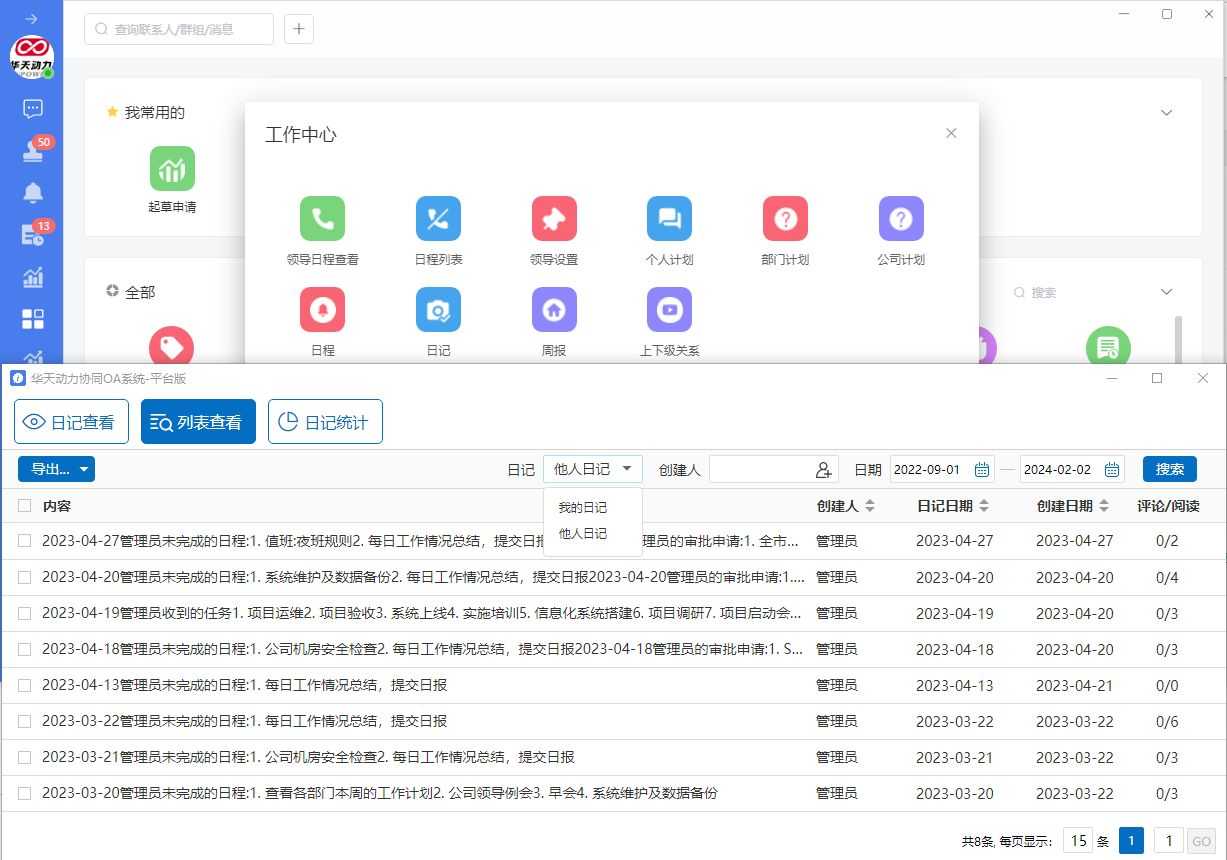Open the 导出 dropdown button
Viewport: 1227px width, 860px height.
(x=56, y=469)
